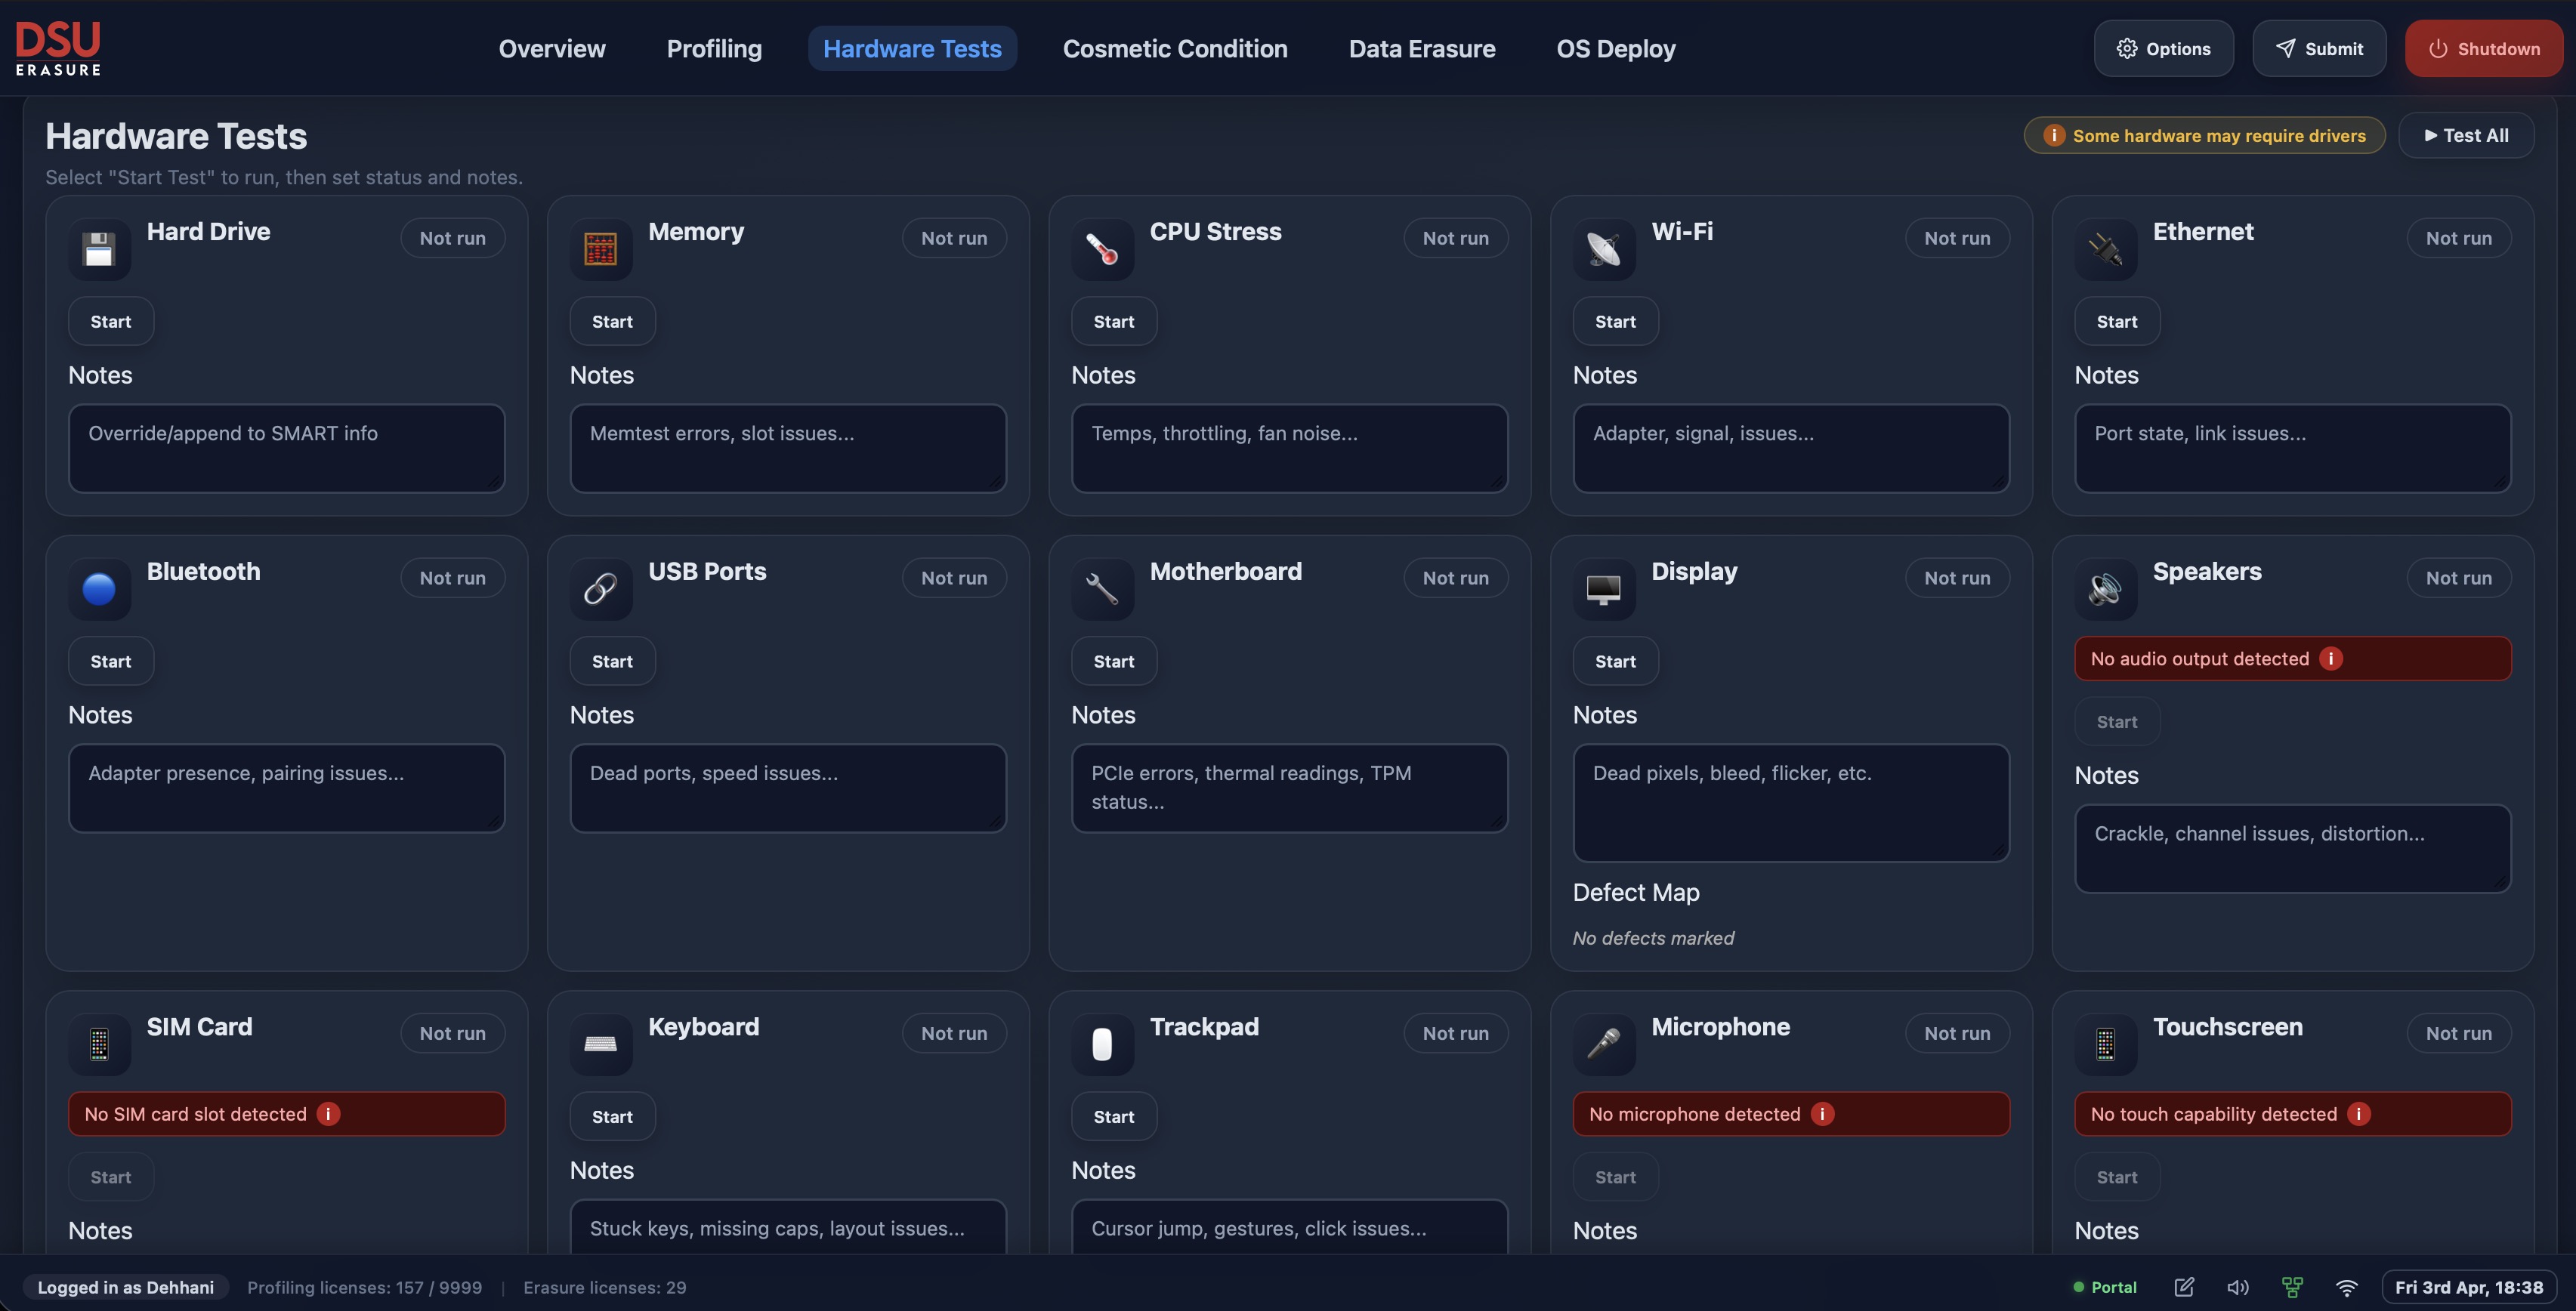This screenshot has width=2576, height=1311.
Task: Click the Bluetooth blue circle icon
Action: 99,589
